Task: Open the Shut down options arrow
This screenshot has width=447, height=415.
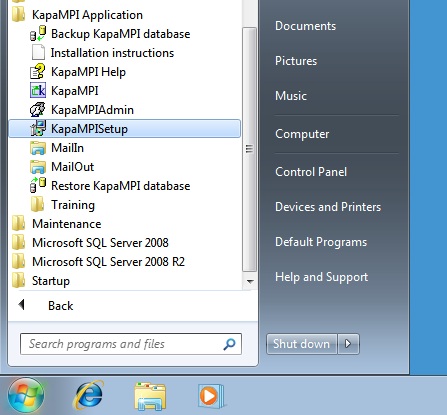Action: tap(348, 344)
